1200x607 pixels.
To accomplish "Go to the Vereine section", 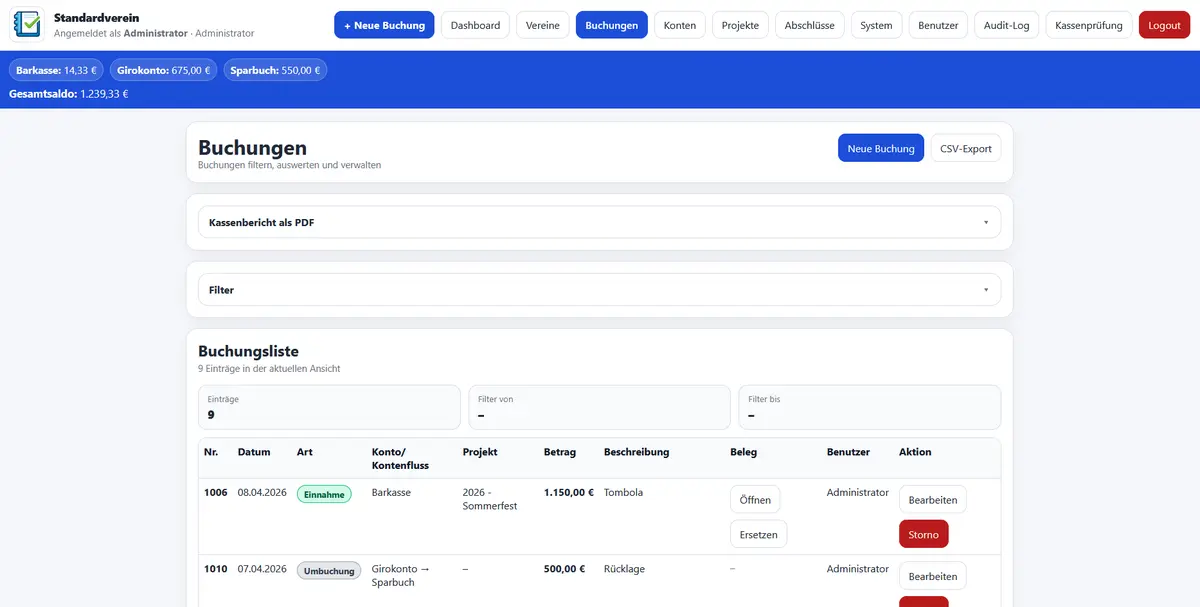I will [543, 25].
